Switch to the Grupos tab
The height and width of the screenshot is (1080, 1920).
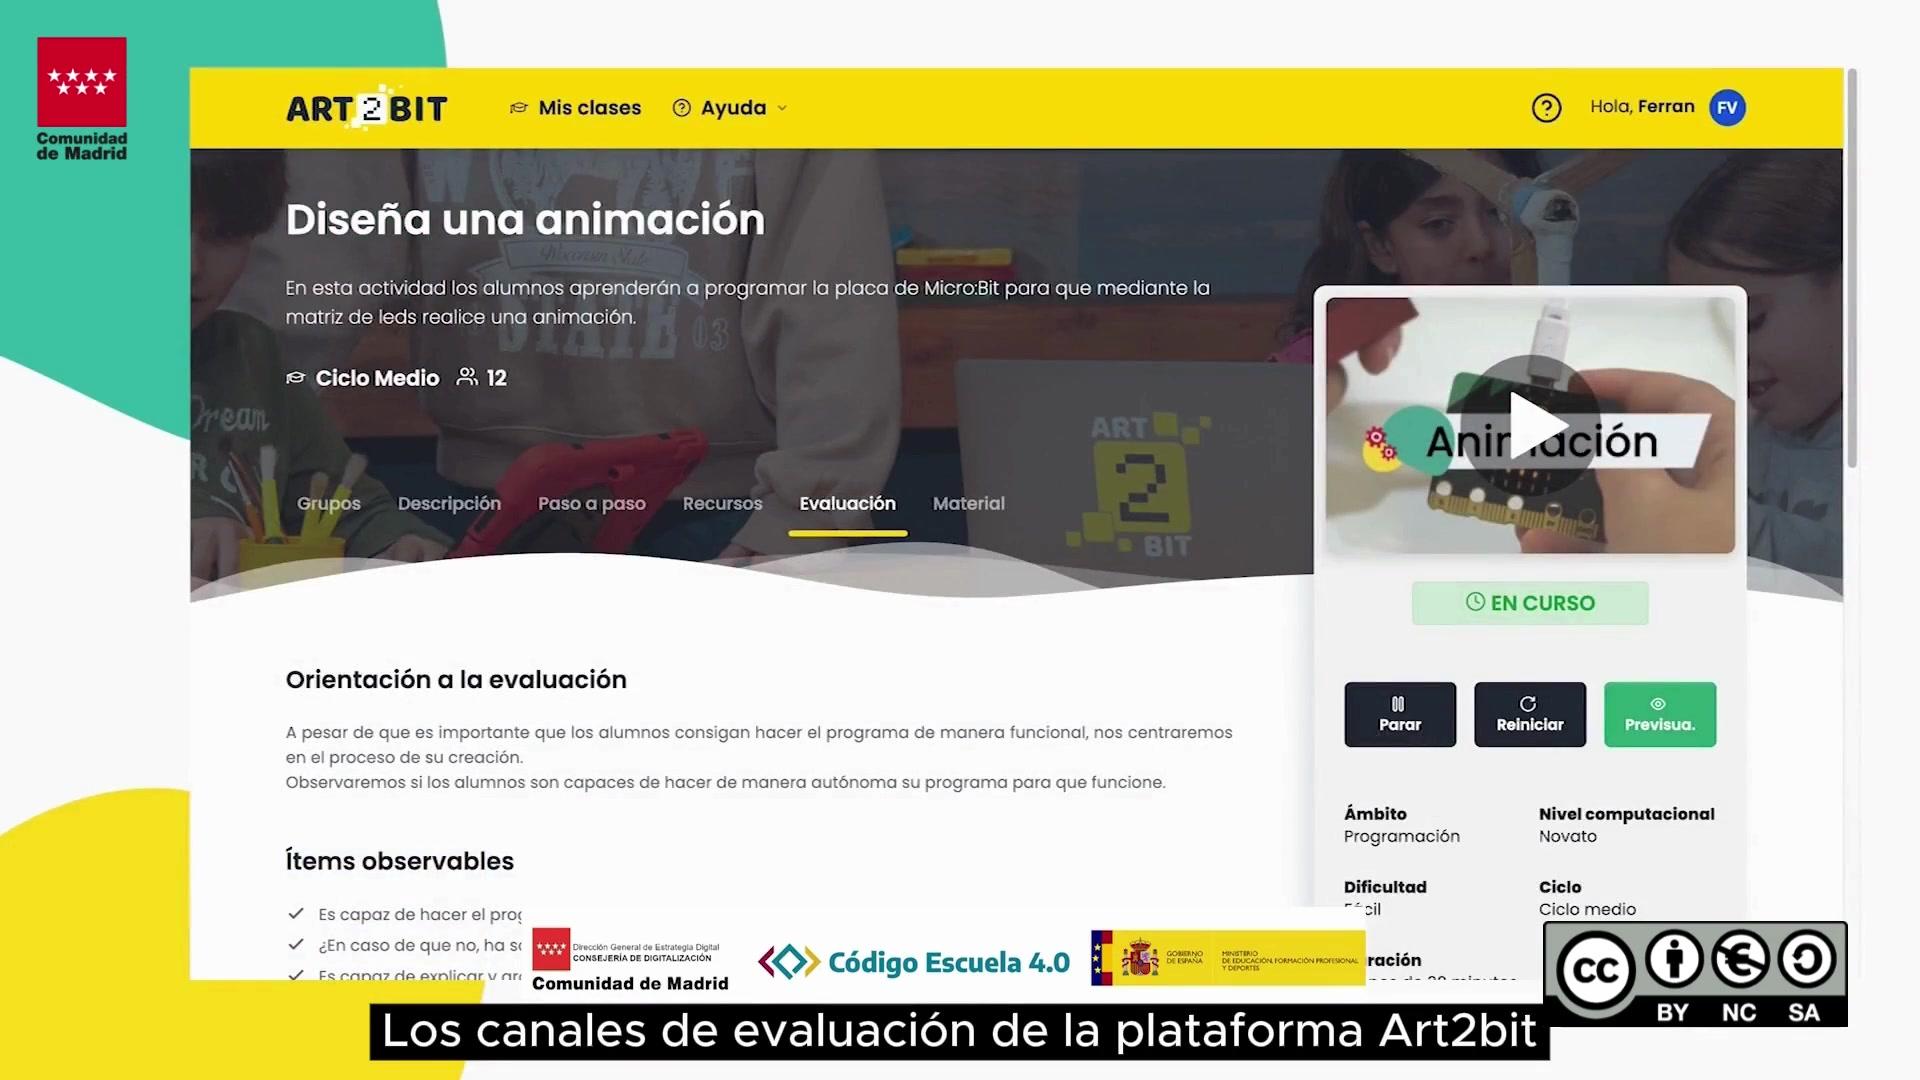tap(328, 504)
